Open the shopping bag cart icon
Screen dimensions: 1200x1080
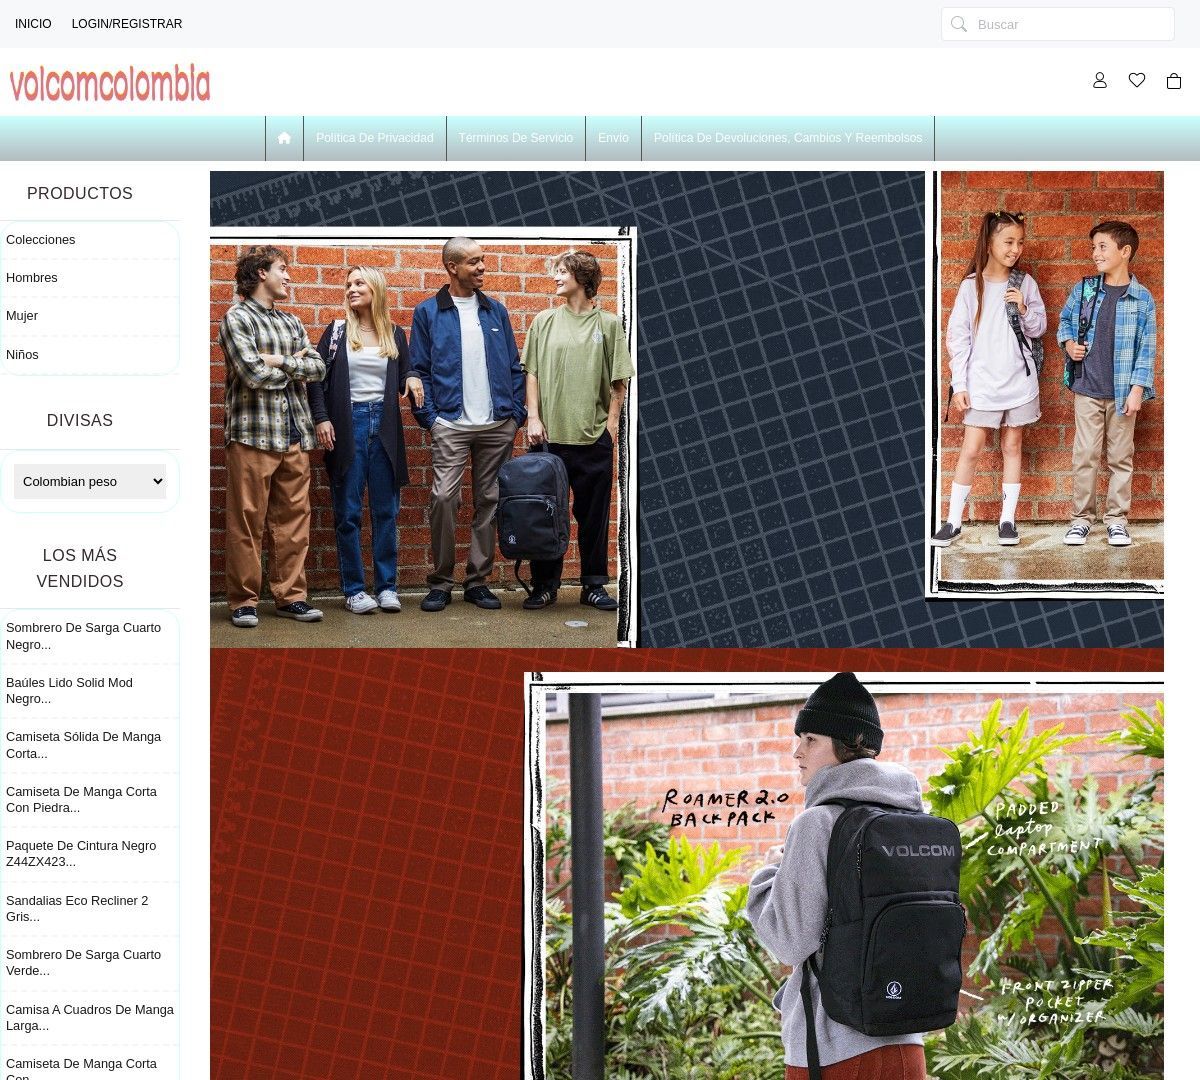1174,80
